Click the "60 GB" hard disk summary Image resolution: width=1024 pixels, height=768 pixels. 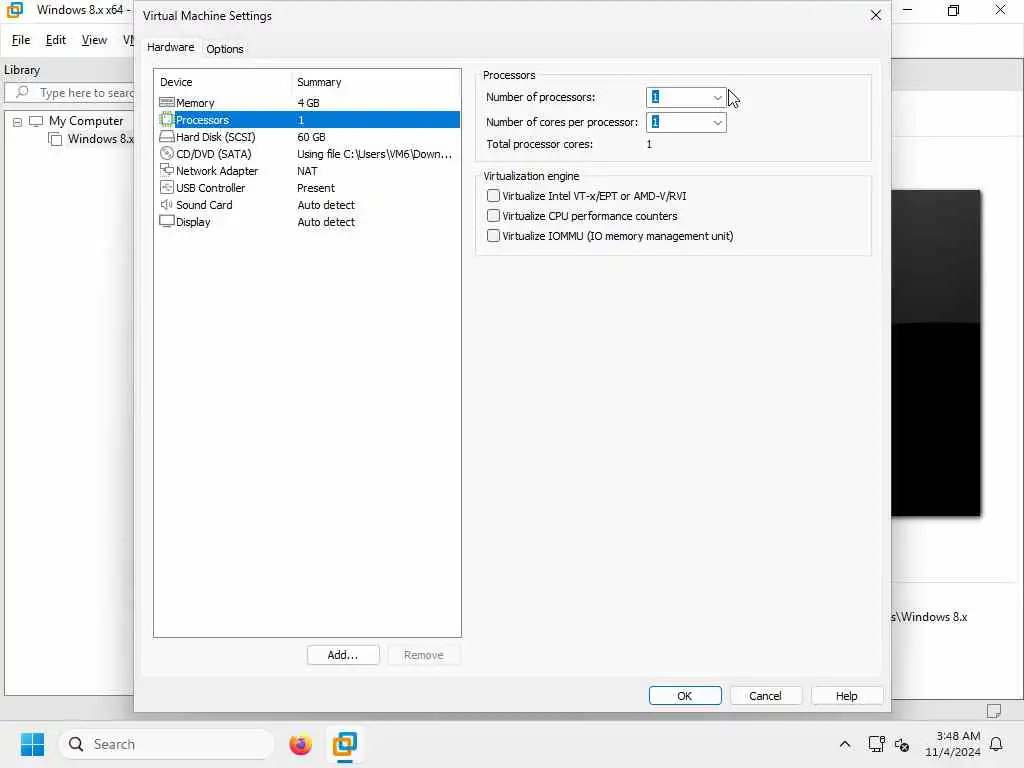312,137
